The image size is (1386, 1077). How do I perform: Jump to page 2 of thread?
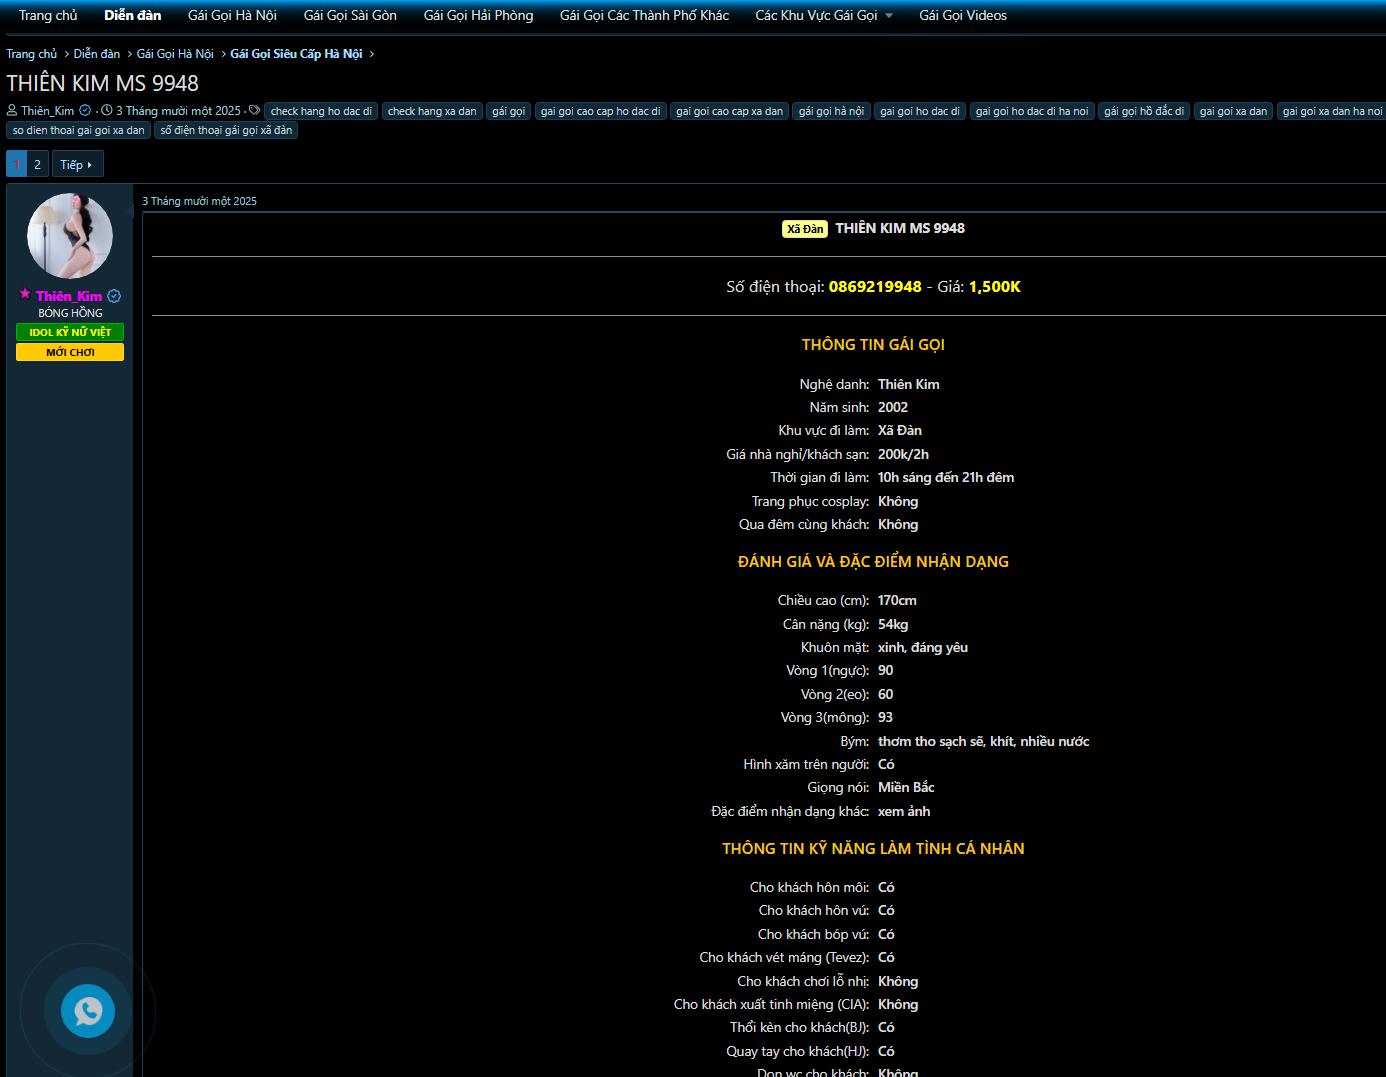point(38,165)
